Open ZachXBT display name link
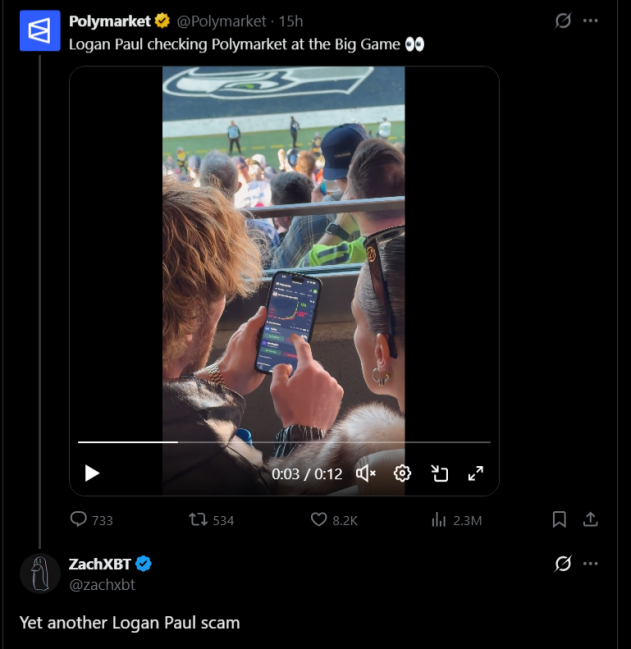 [x=99, y=564]
